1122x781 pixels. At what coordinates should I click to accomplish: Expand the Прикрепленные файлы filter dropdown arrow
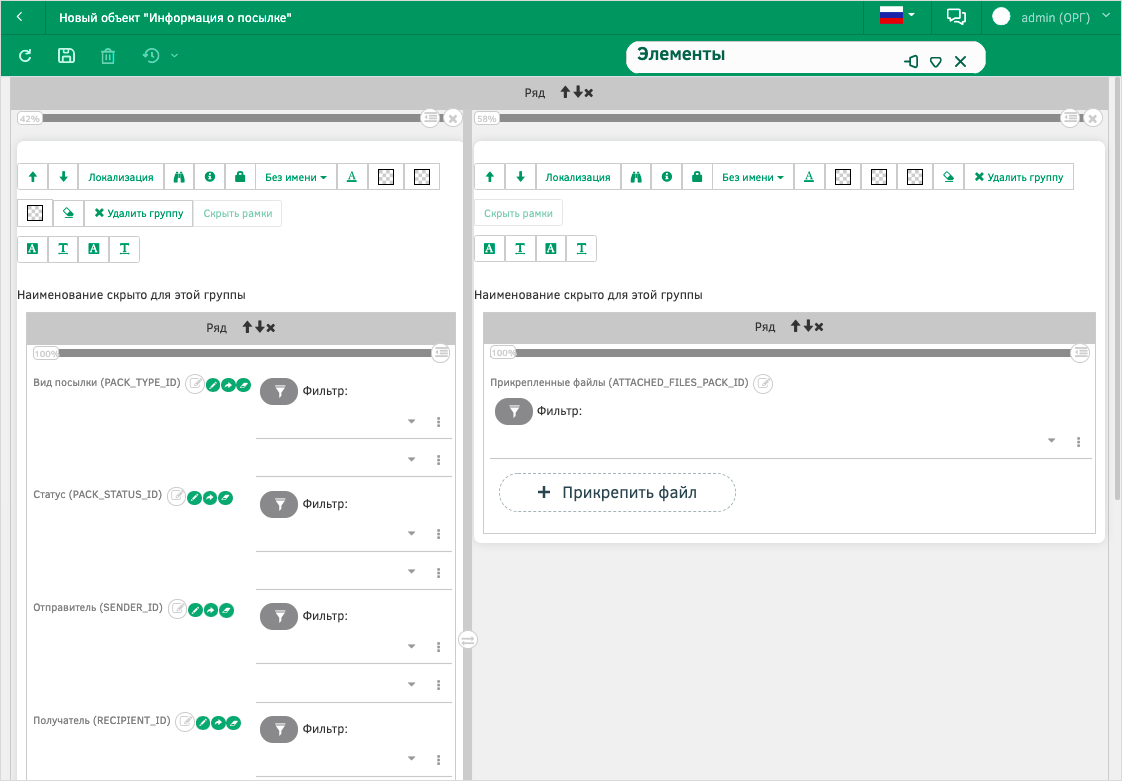tap(1051, 440)
